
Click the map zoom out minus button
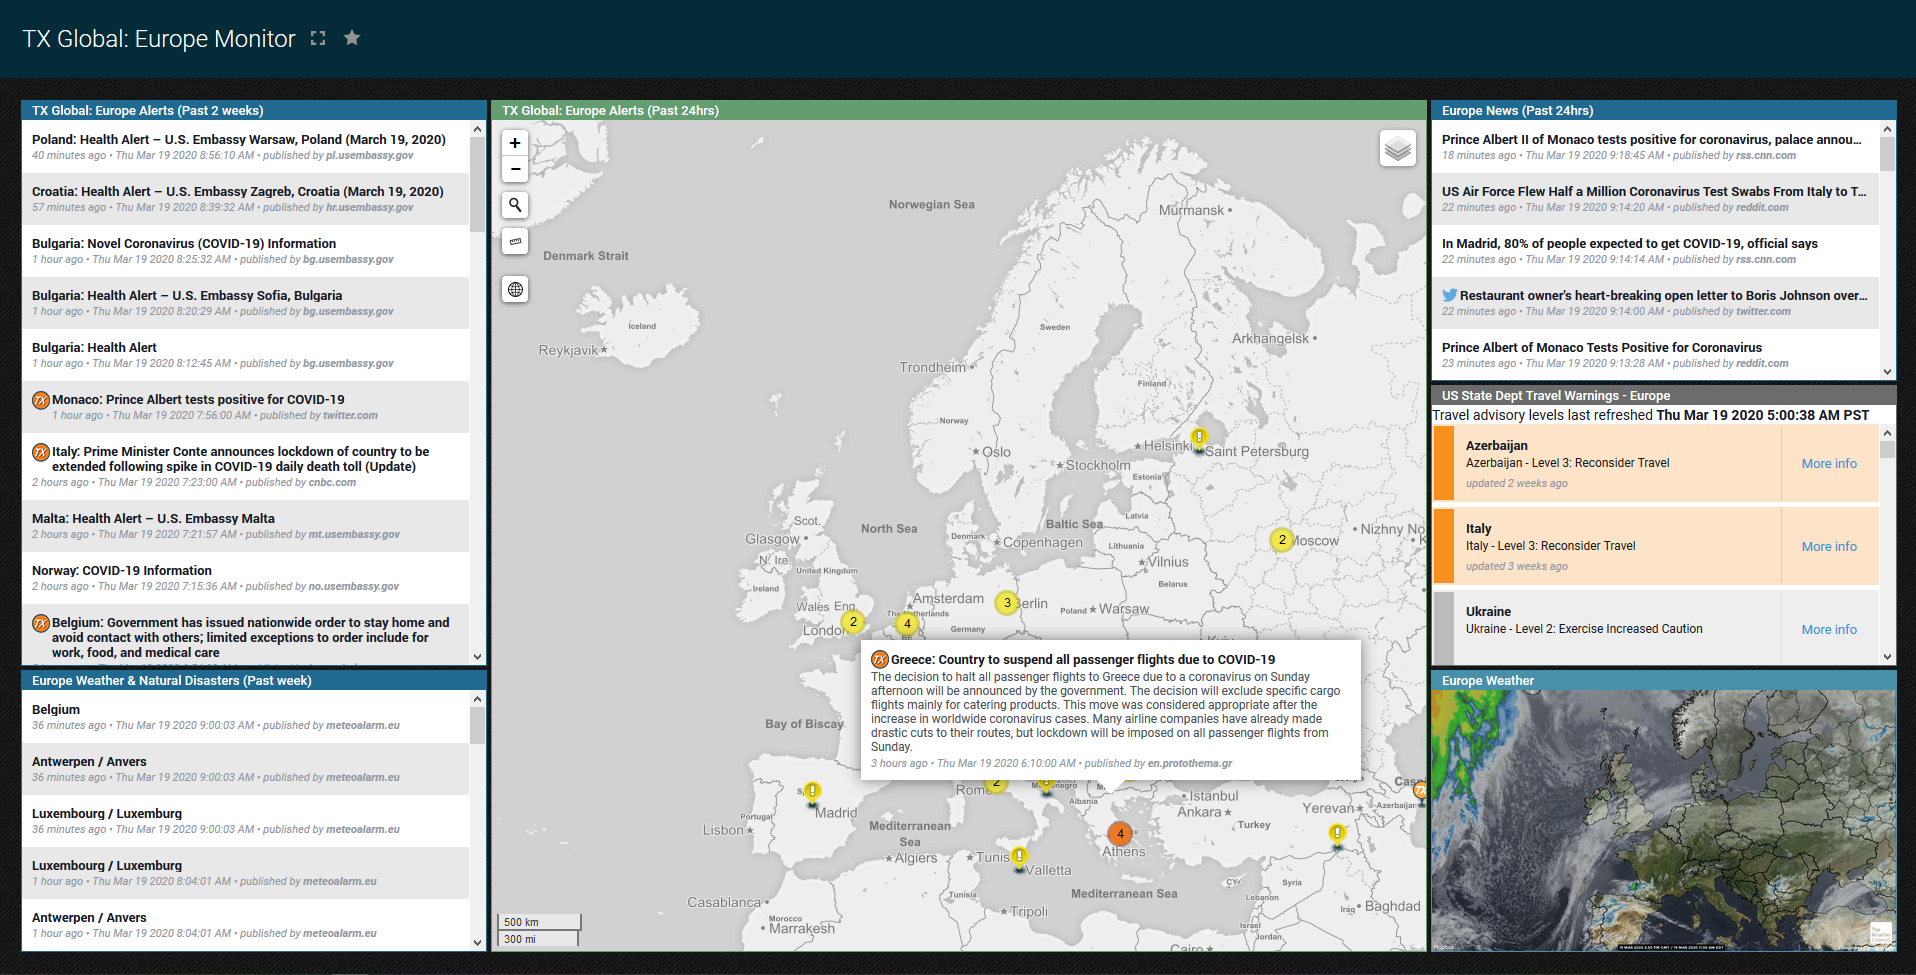515,169
